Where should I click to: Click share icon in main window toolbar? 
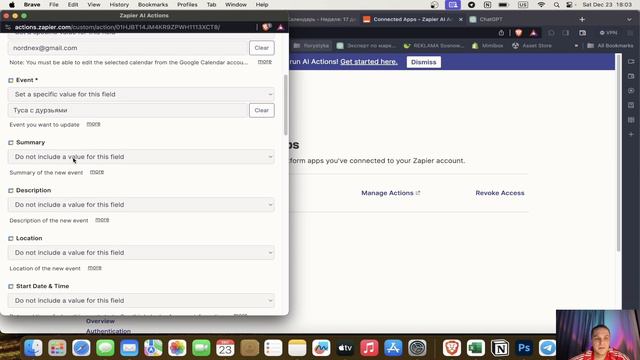(x=501, y=33)
